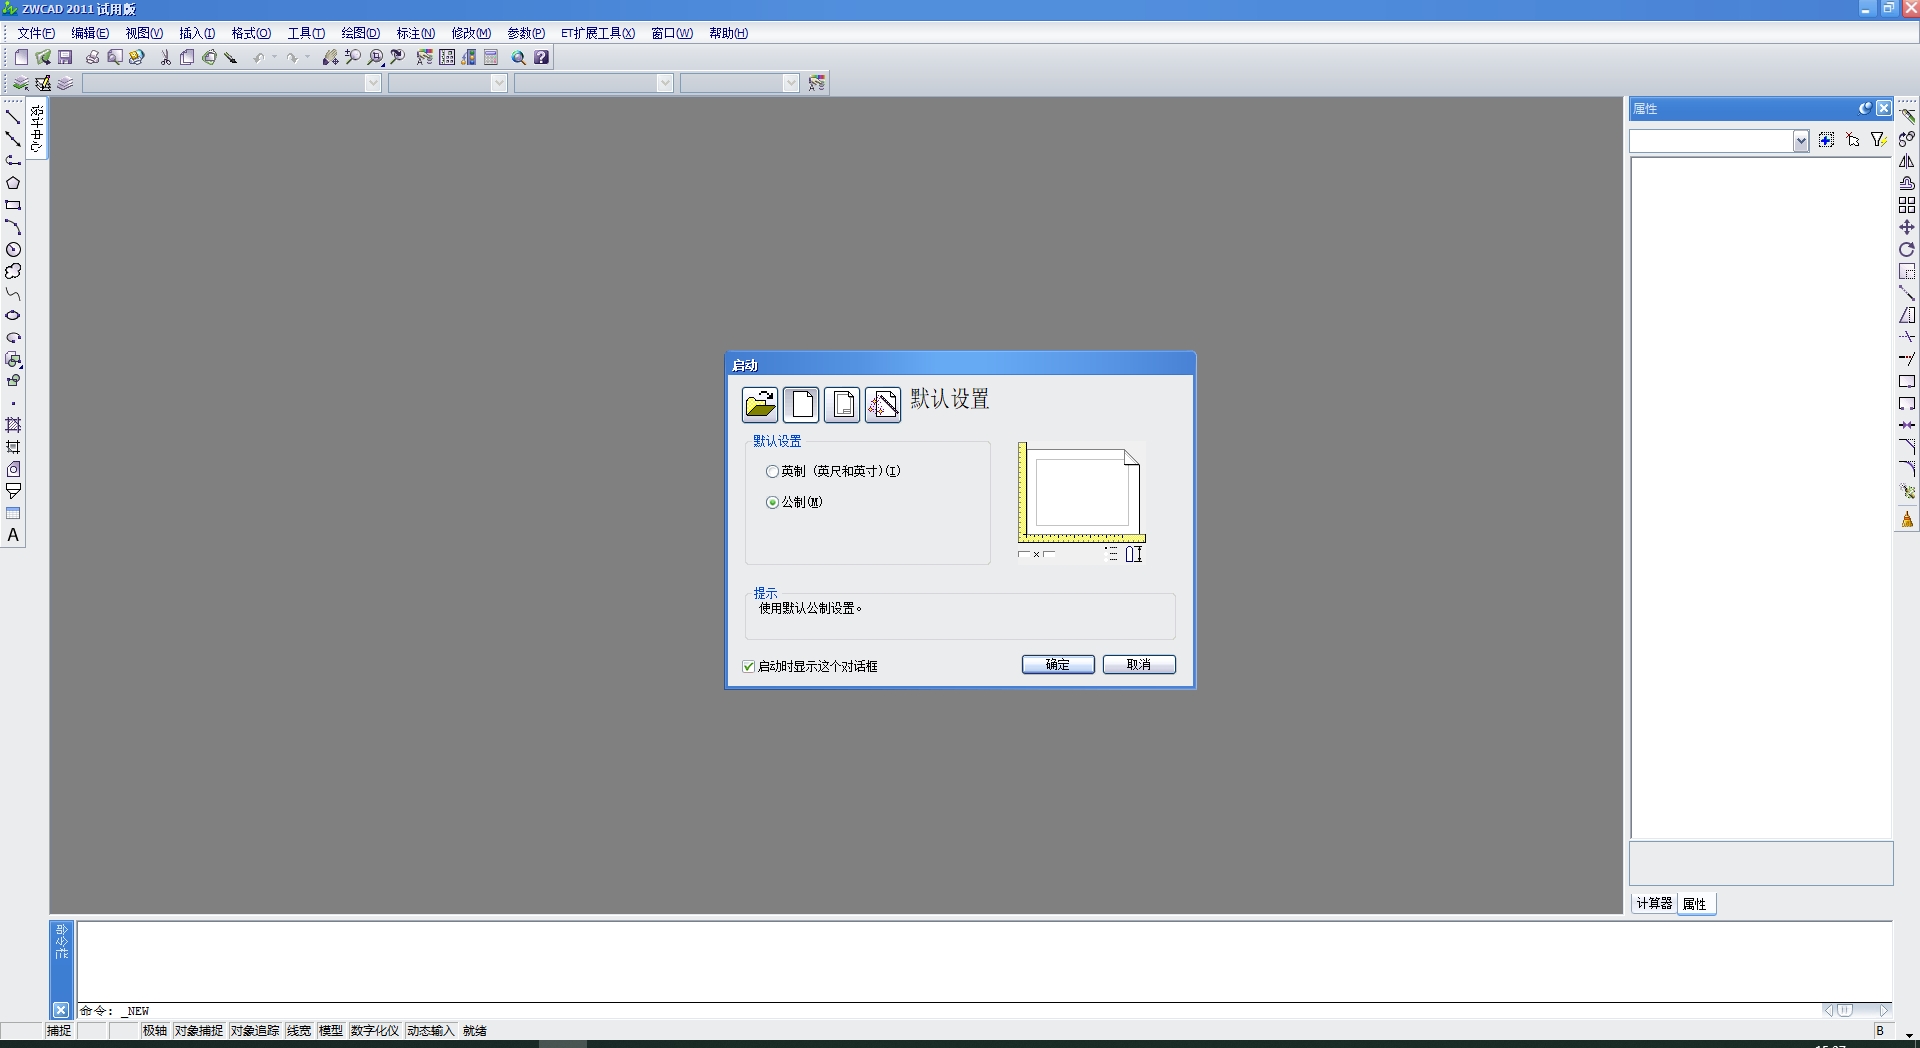Open the 编辑 menu
This screenshot has width=1920, height=1048.
[x=90, y=33]
